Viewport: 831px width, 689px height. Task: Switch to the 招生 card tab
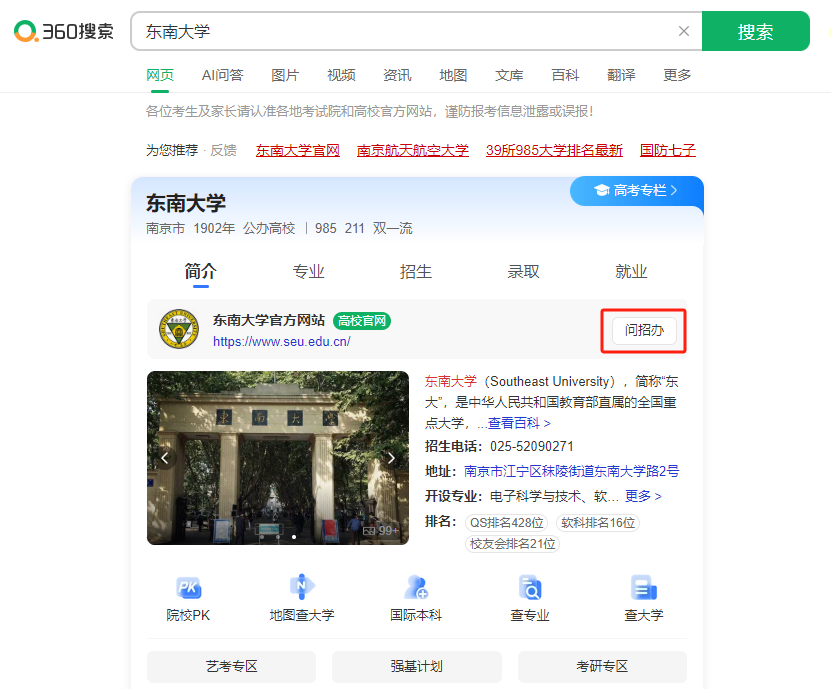pyautogui.click(x=416, y=271)
